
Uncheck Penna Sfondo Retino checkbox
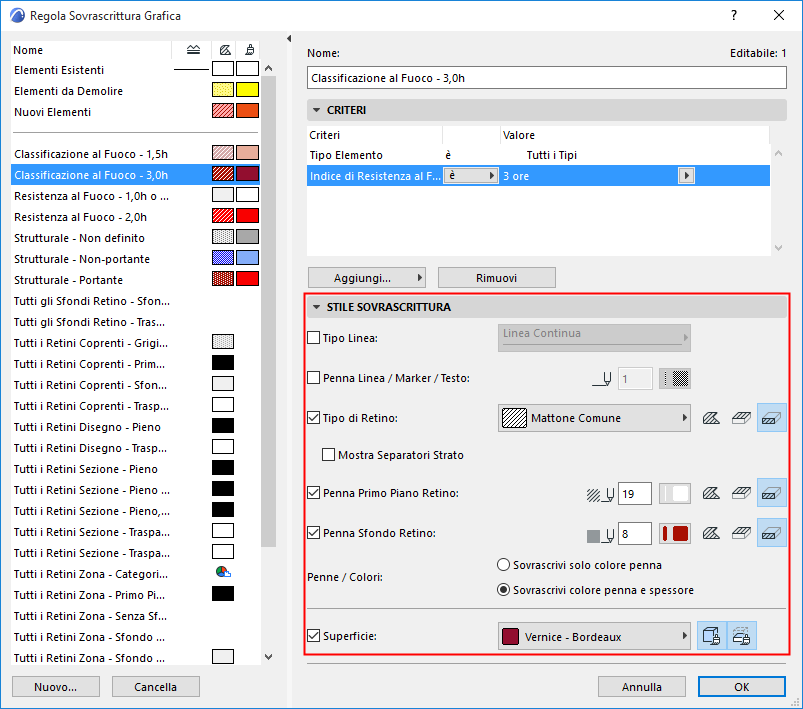pyautogui.click(x=313, y=533)
